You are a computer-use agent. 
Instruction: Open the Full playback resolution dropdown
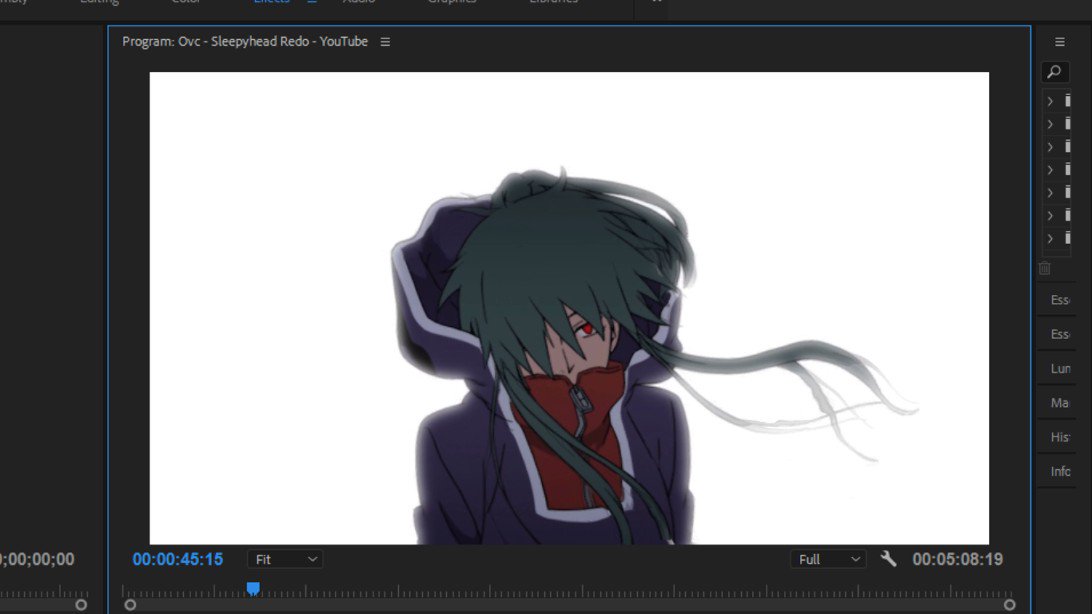[828, 559]
